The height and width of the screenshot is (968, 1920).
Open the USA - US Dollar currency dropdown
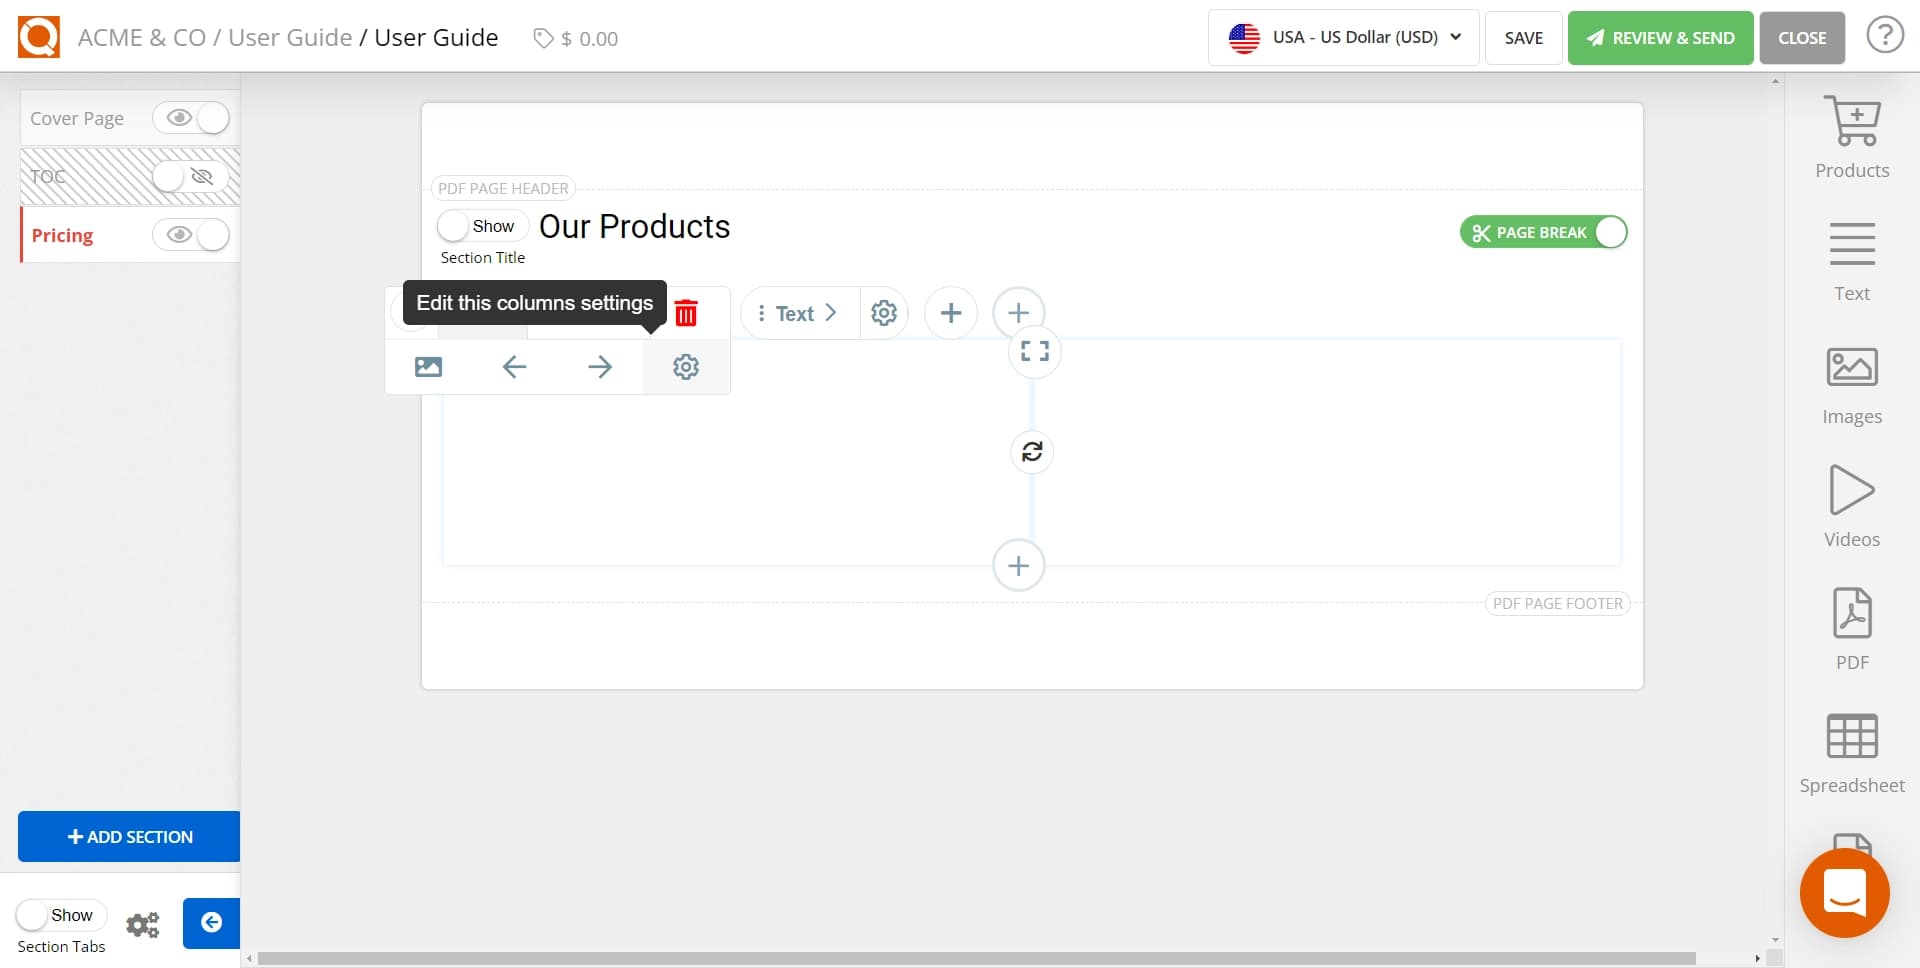pyautogui.click(x=1342, y=37)
